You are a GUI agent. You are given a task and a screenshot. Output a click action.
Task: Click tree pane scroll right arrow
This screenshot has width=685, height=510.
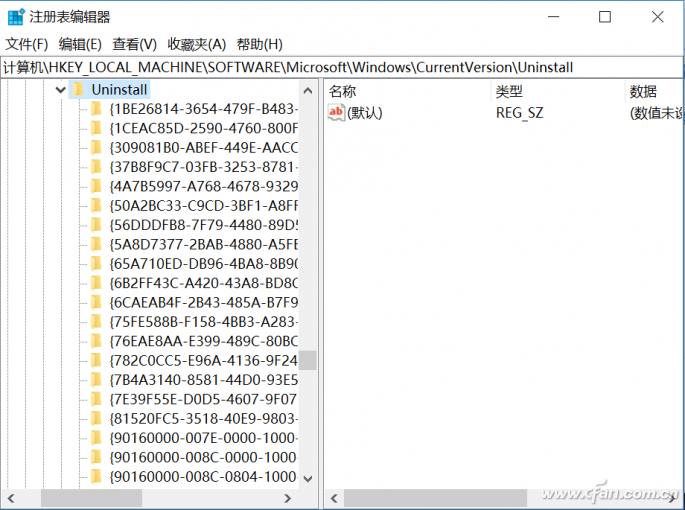[287, 498]
